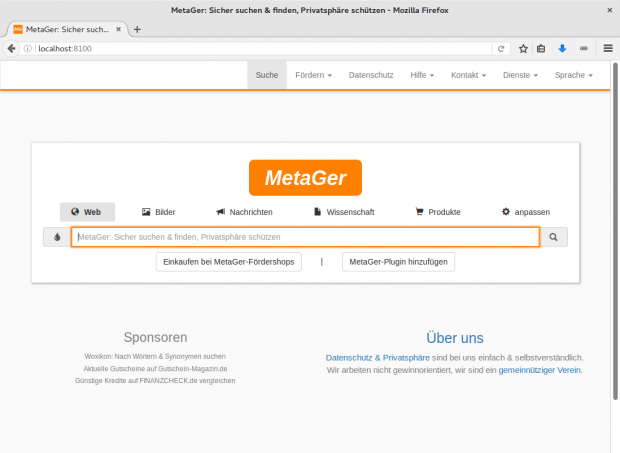Image resolution: width=620 pixels, height=453 pixels.
Task: Click the water drop color icon beside search
Action: tap(57, 237)
